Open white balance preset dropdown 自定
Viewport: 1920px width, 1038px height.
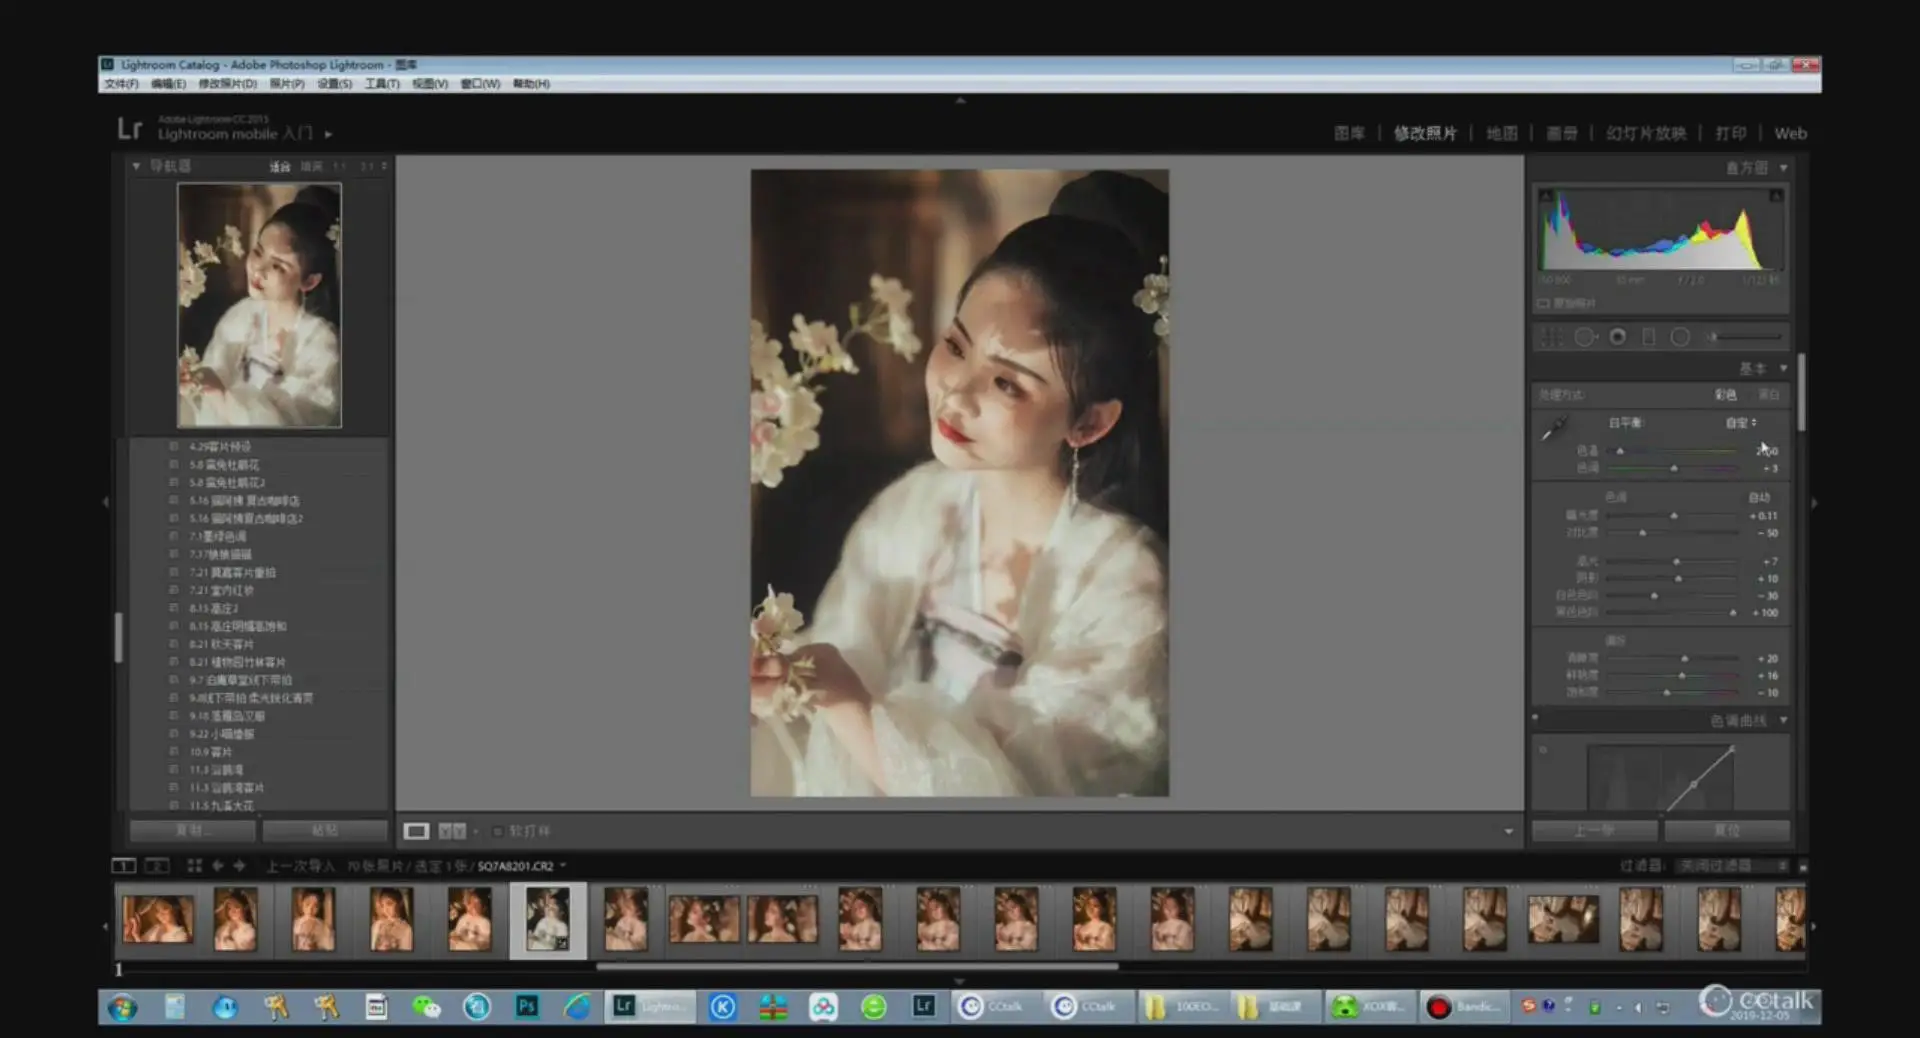point(1741,423)
